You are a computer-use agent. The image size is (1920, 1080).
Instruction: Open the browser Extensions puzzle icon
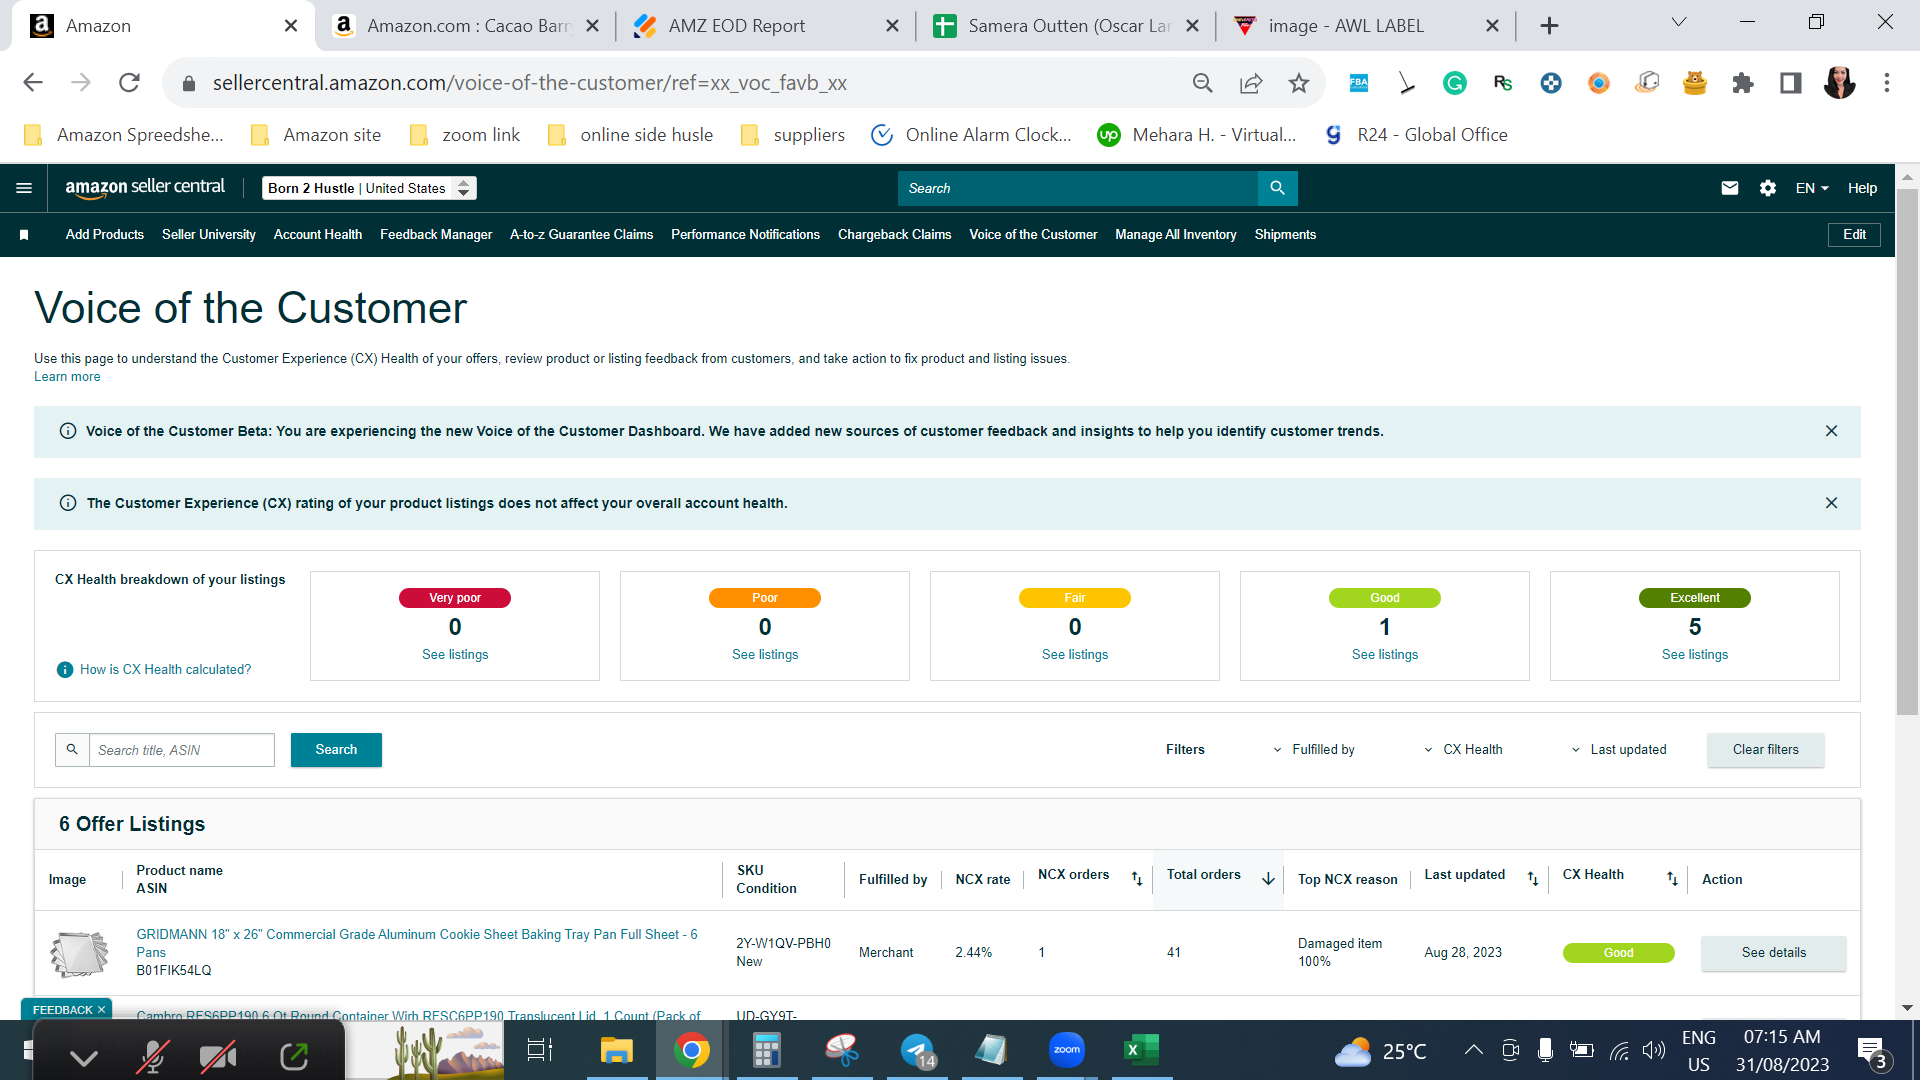(x=1743, y=83)
